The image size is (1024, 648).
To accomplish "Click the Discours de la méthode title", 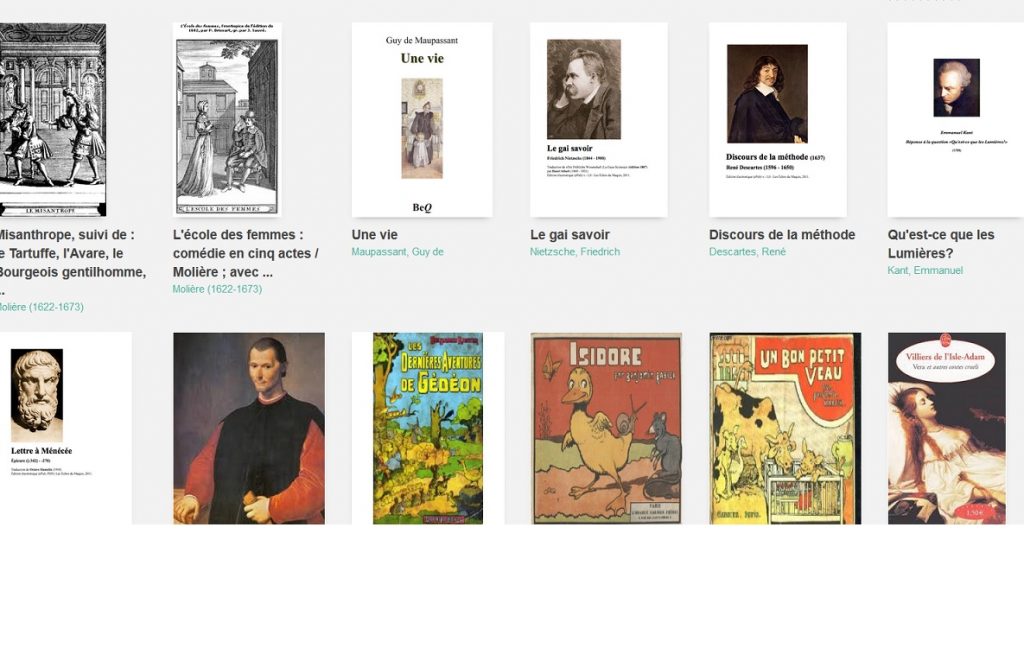I will tap(782, 235).
